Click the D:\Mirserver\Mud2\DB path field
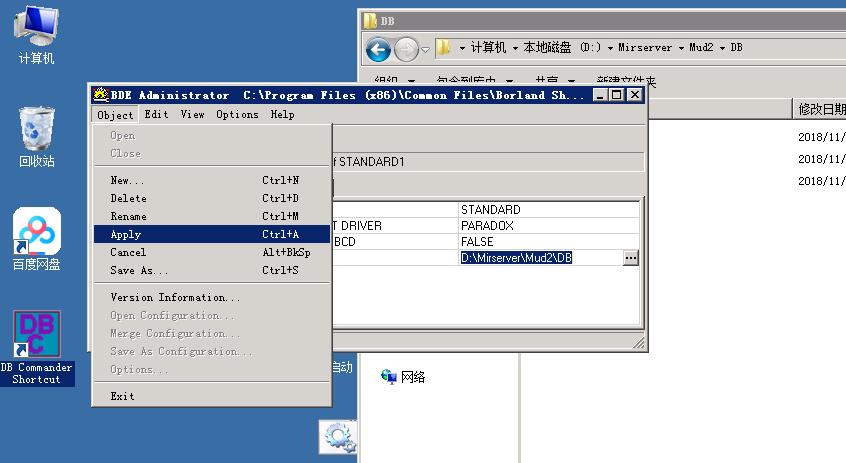846x463 pixels. tap(538, 257)
